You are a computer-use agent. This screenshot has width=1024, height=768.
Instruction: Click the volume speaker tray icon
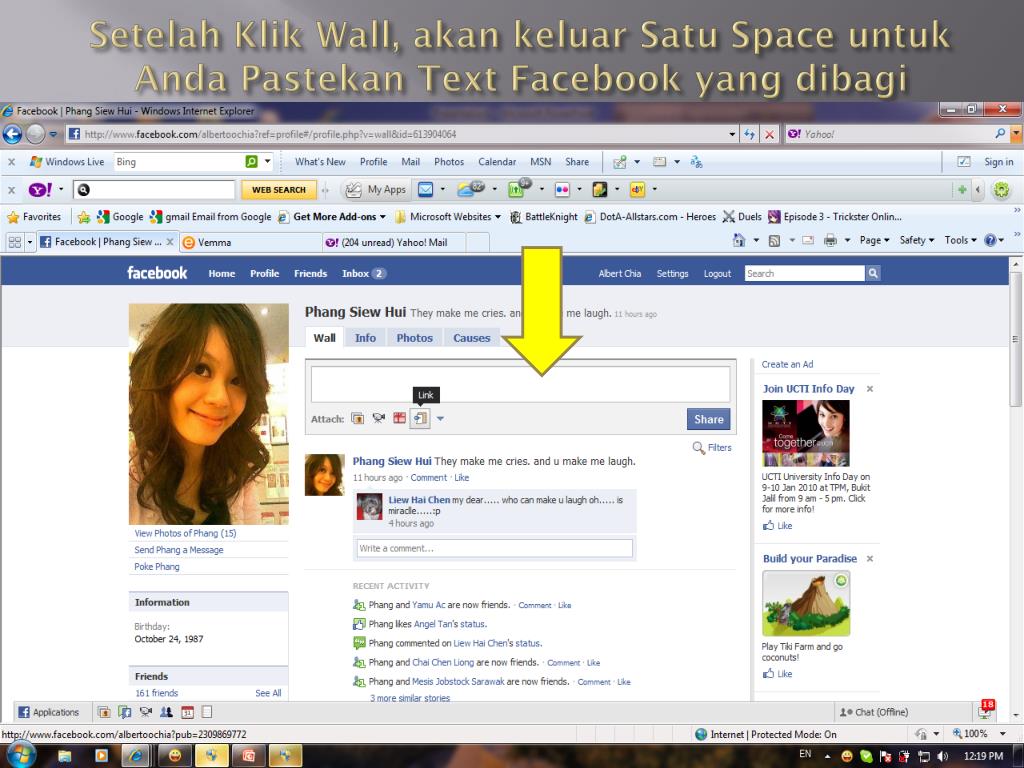pyautogui.click(x=942, y=756)
